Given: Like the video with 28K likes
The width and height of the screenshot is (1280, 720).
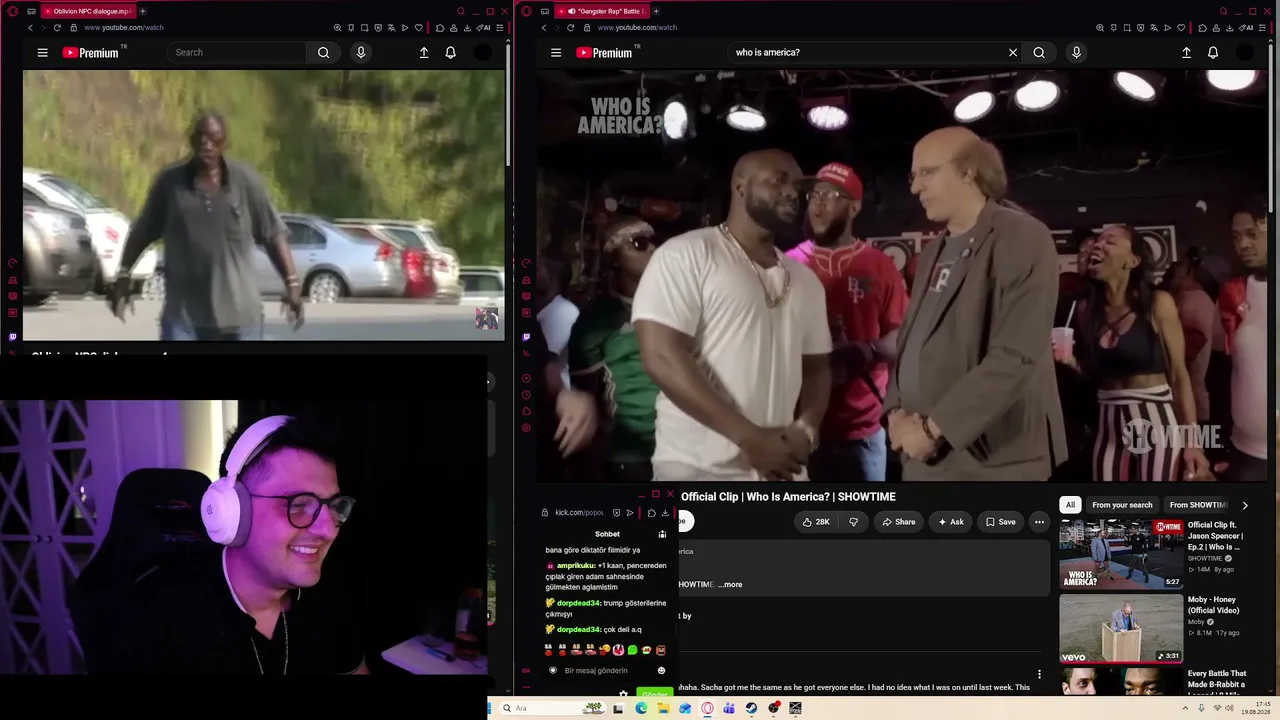Looking at the screenshot, I should (x=816, y=522).
